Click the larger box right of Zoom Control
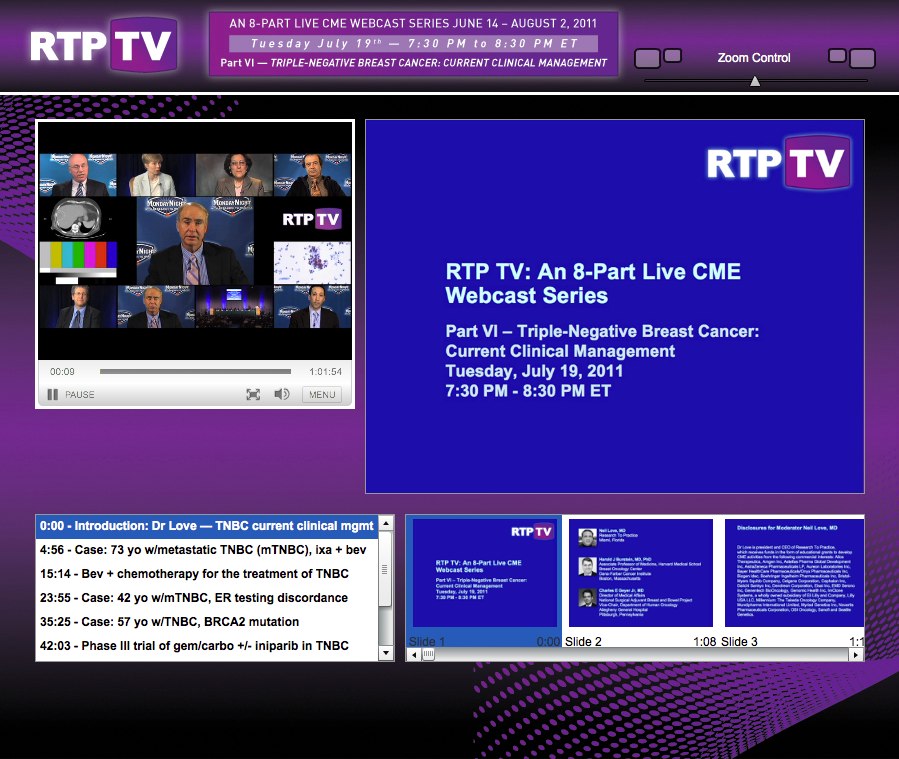Screen dimensions: 899x759 862,58
